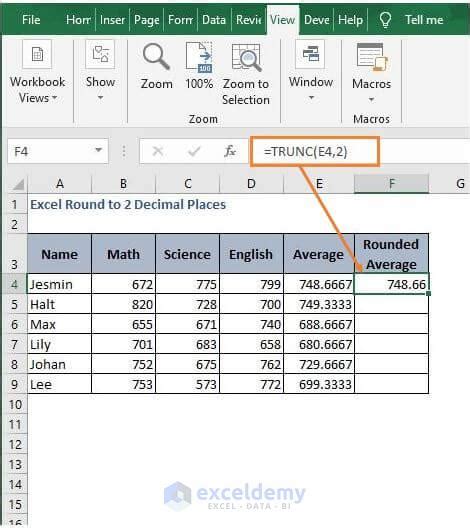Click the Tell me lightbulb icon
The height and width of the screenshot is (528, 470).
tap(385, 20)
